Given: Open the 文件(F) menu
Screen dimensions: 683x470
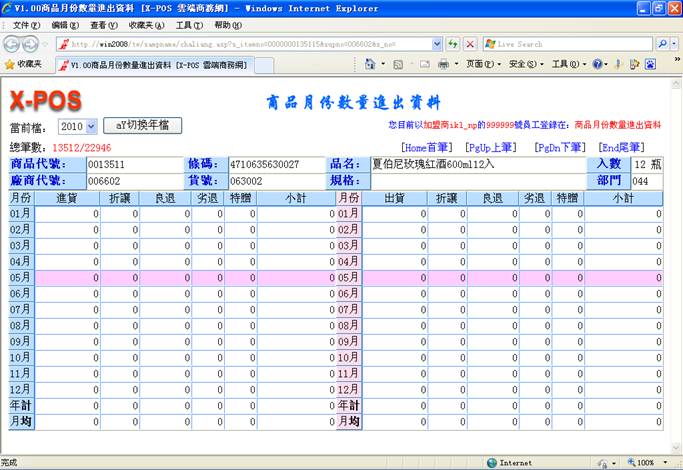Looking at the screenshot, I should coord(26,24).
